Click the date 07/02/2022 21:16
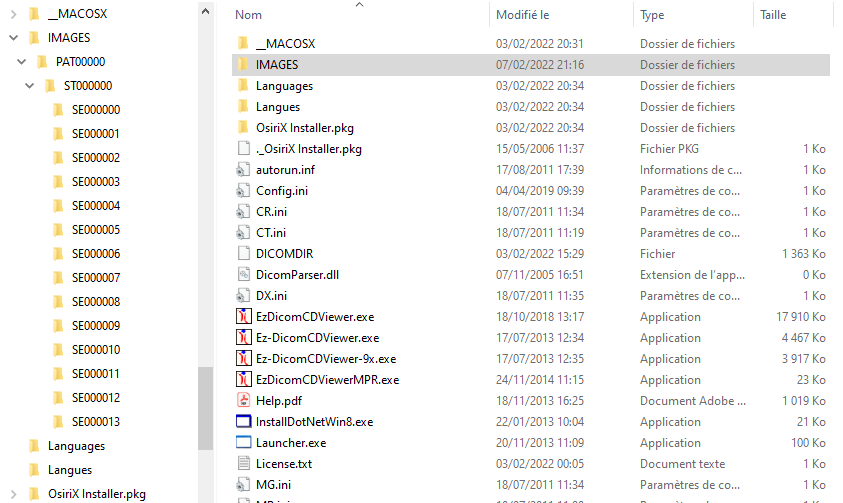Viewport: 843px width, 503px height. pyautogui.click(x=540, y=64)
